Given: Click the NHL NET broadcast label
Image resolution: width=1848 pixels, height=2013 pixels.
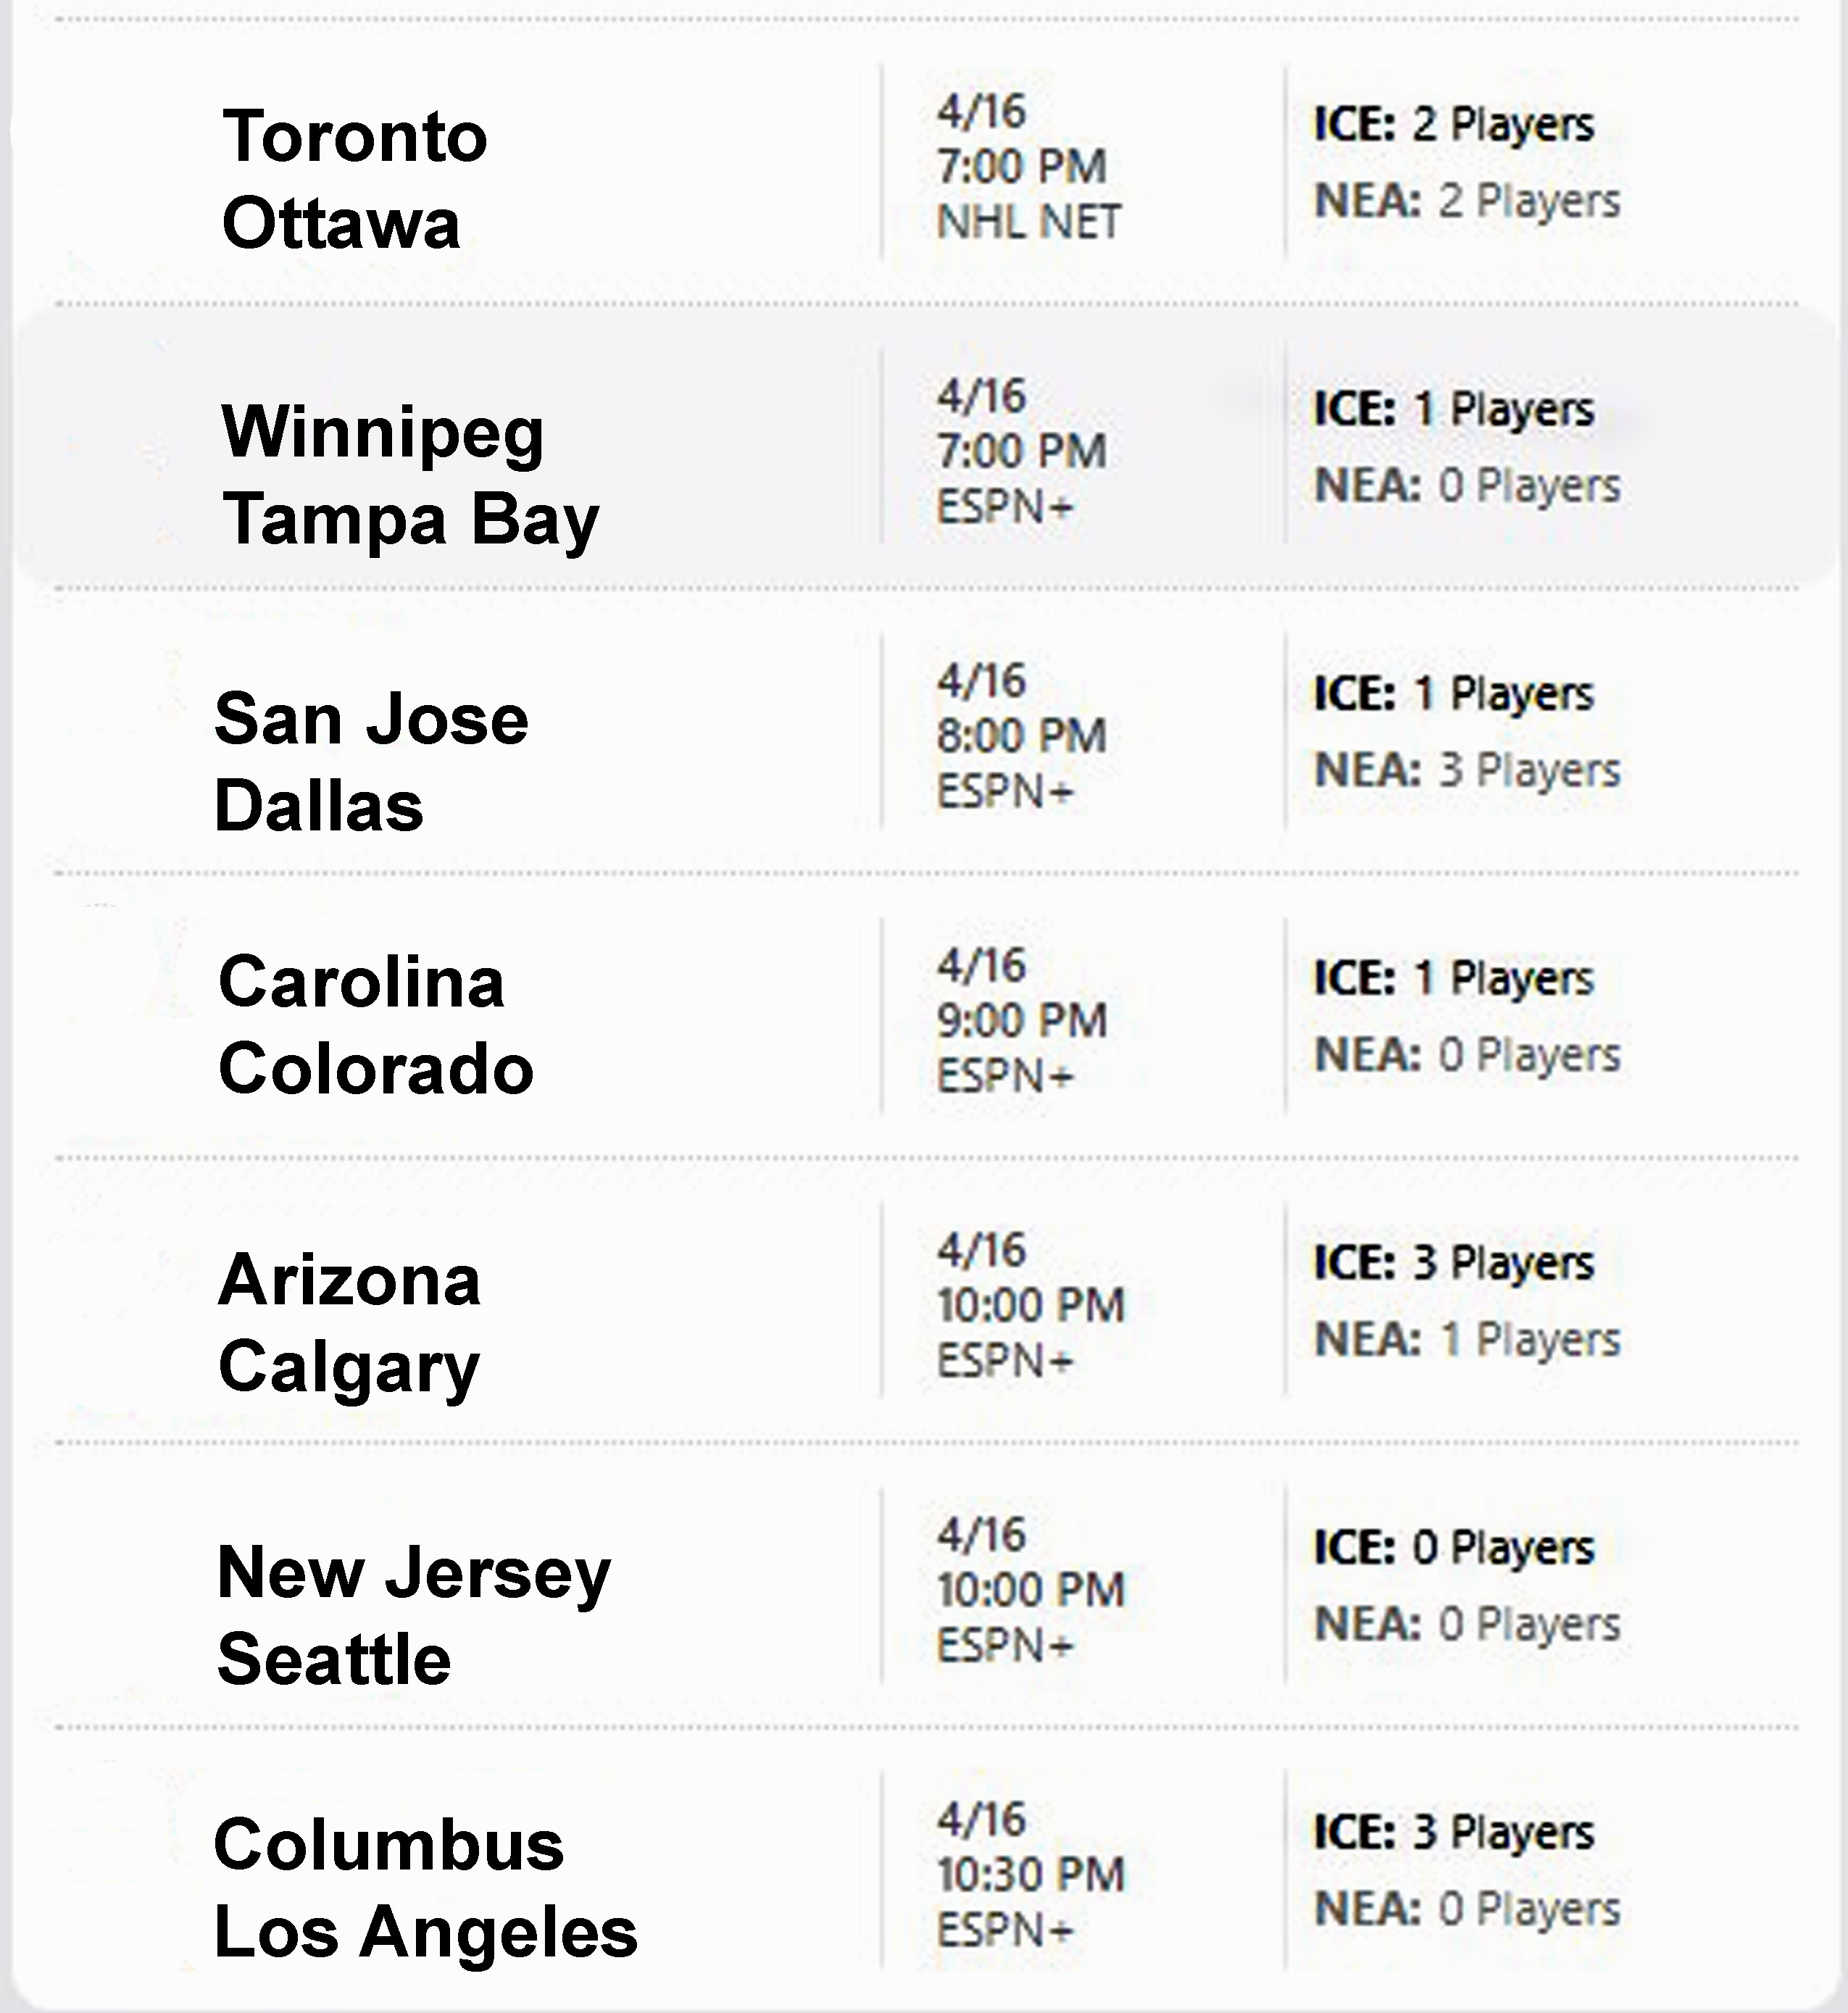Looking at the screenshot, I should pos(1029,222).
